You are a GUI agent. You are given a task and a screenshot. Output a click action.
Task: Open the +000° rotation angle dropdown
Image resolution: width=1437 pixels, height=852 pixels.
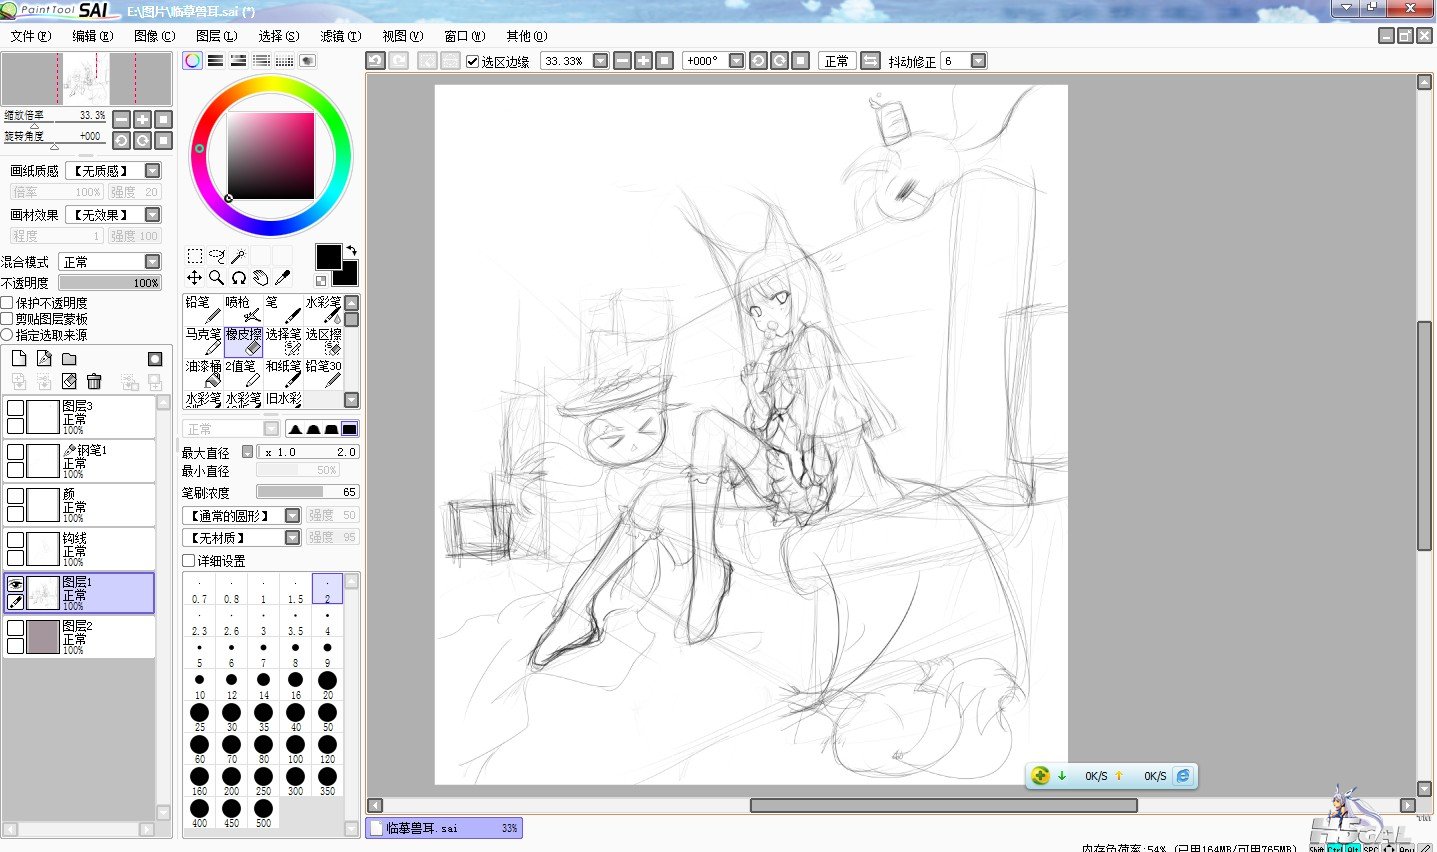[736, 61]
